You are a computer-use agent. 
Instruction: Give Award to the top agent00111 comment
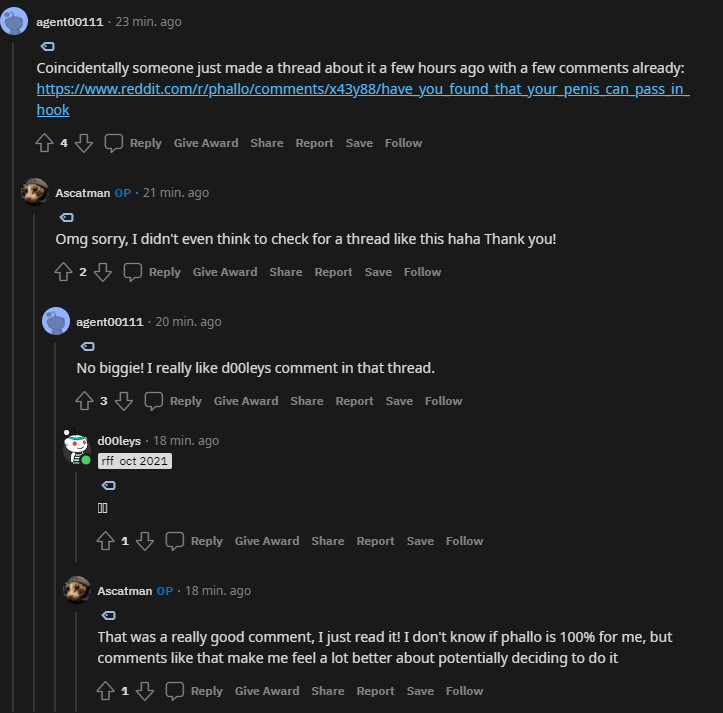click(206, 143)
